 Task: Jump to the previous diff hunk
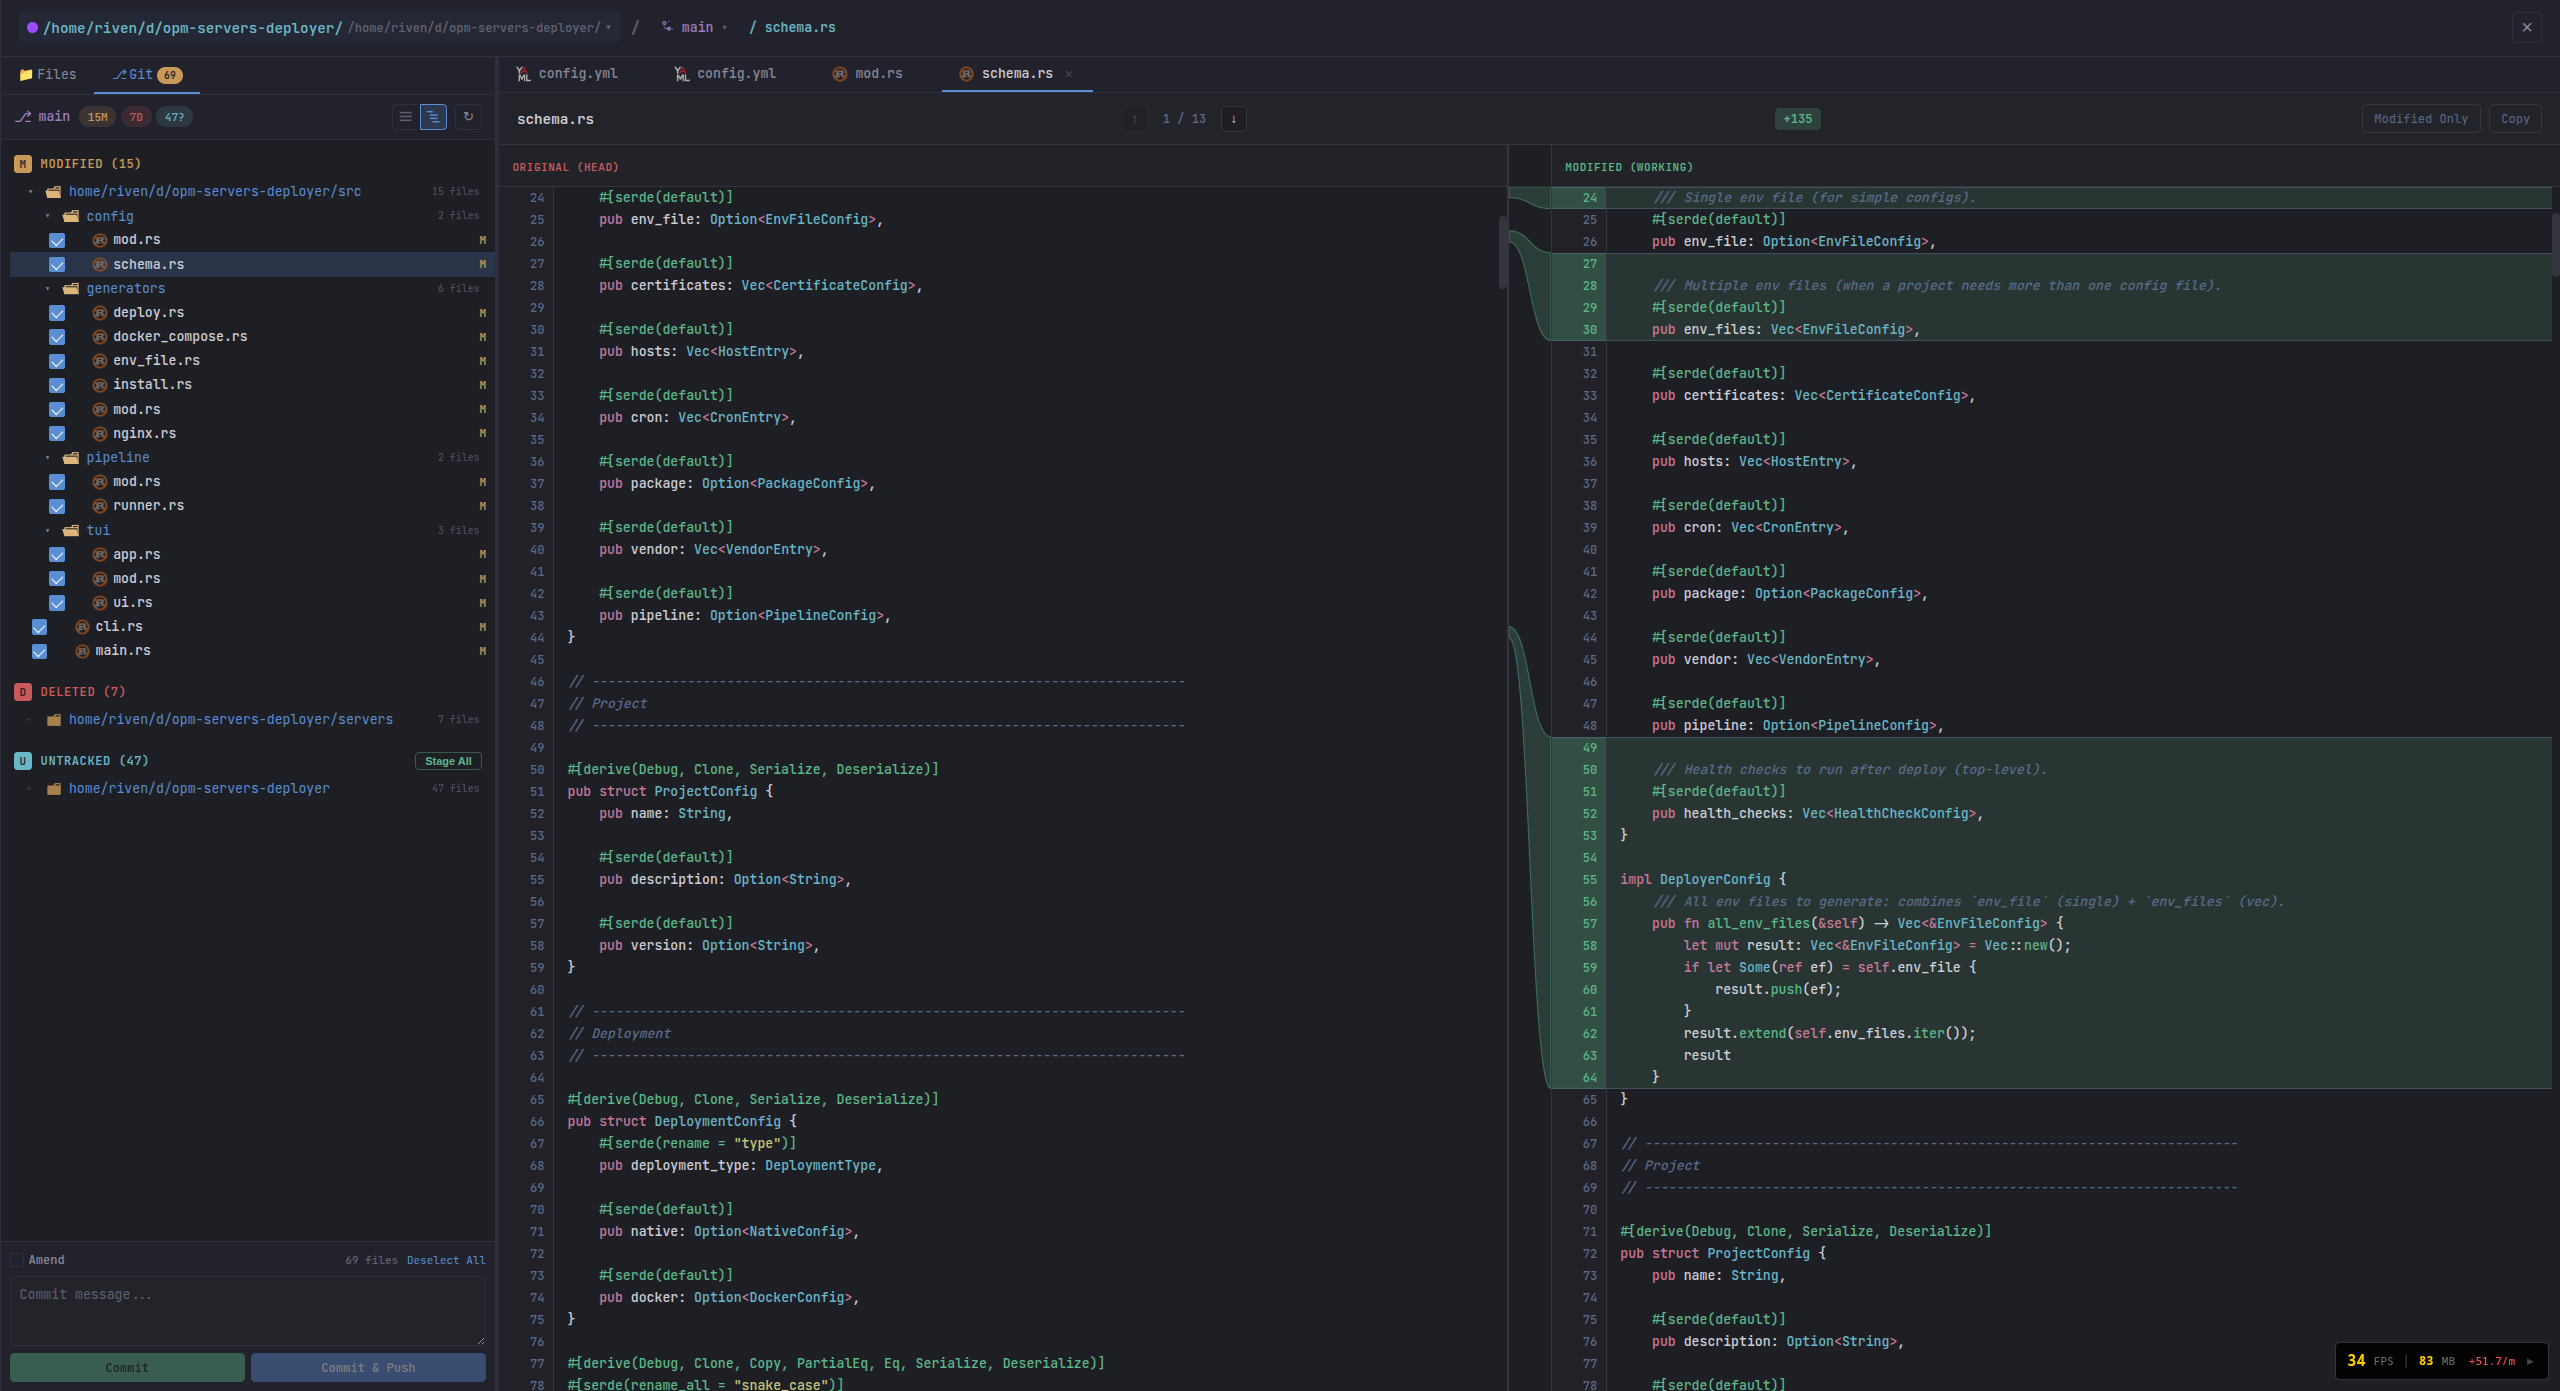tap(1134, 119)
